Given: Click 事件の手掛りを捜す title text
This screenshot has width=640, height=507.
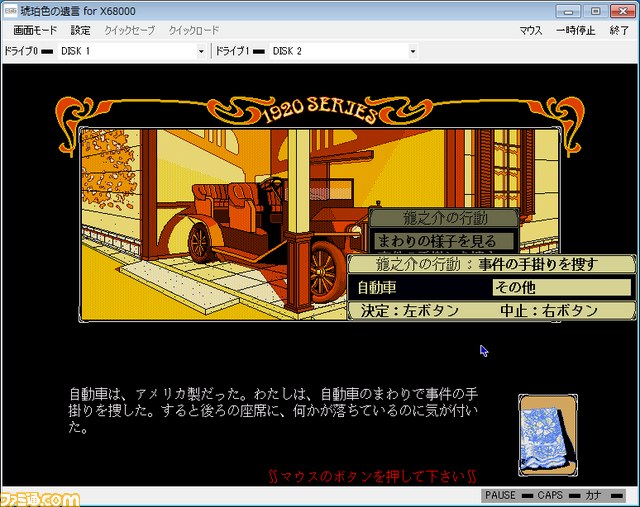Looking at the screenshot, I should 538,265.
